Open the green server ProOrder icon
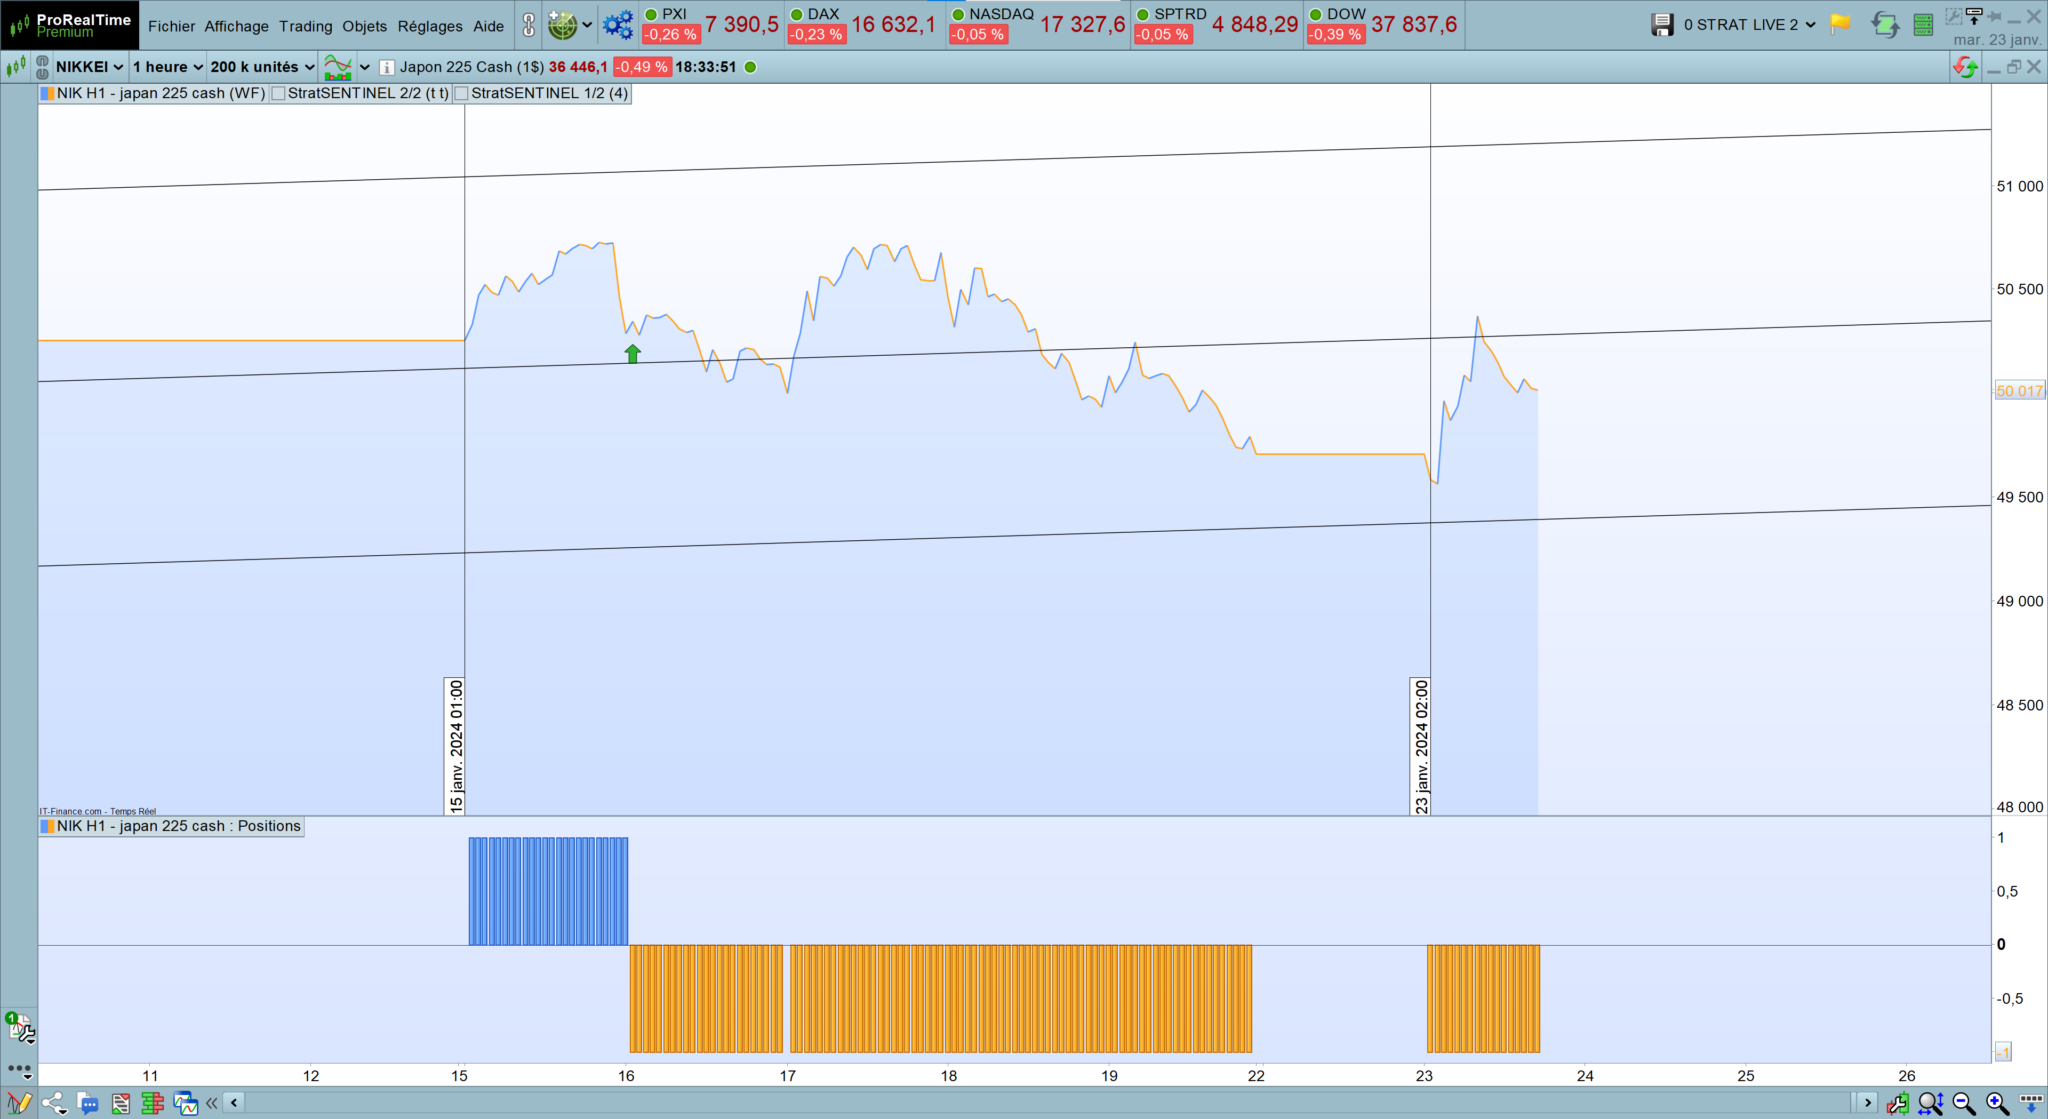2048x1119 pixels. (1923, 25)
